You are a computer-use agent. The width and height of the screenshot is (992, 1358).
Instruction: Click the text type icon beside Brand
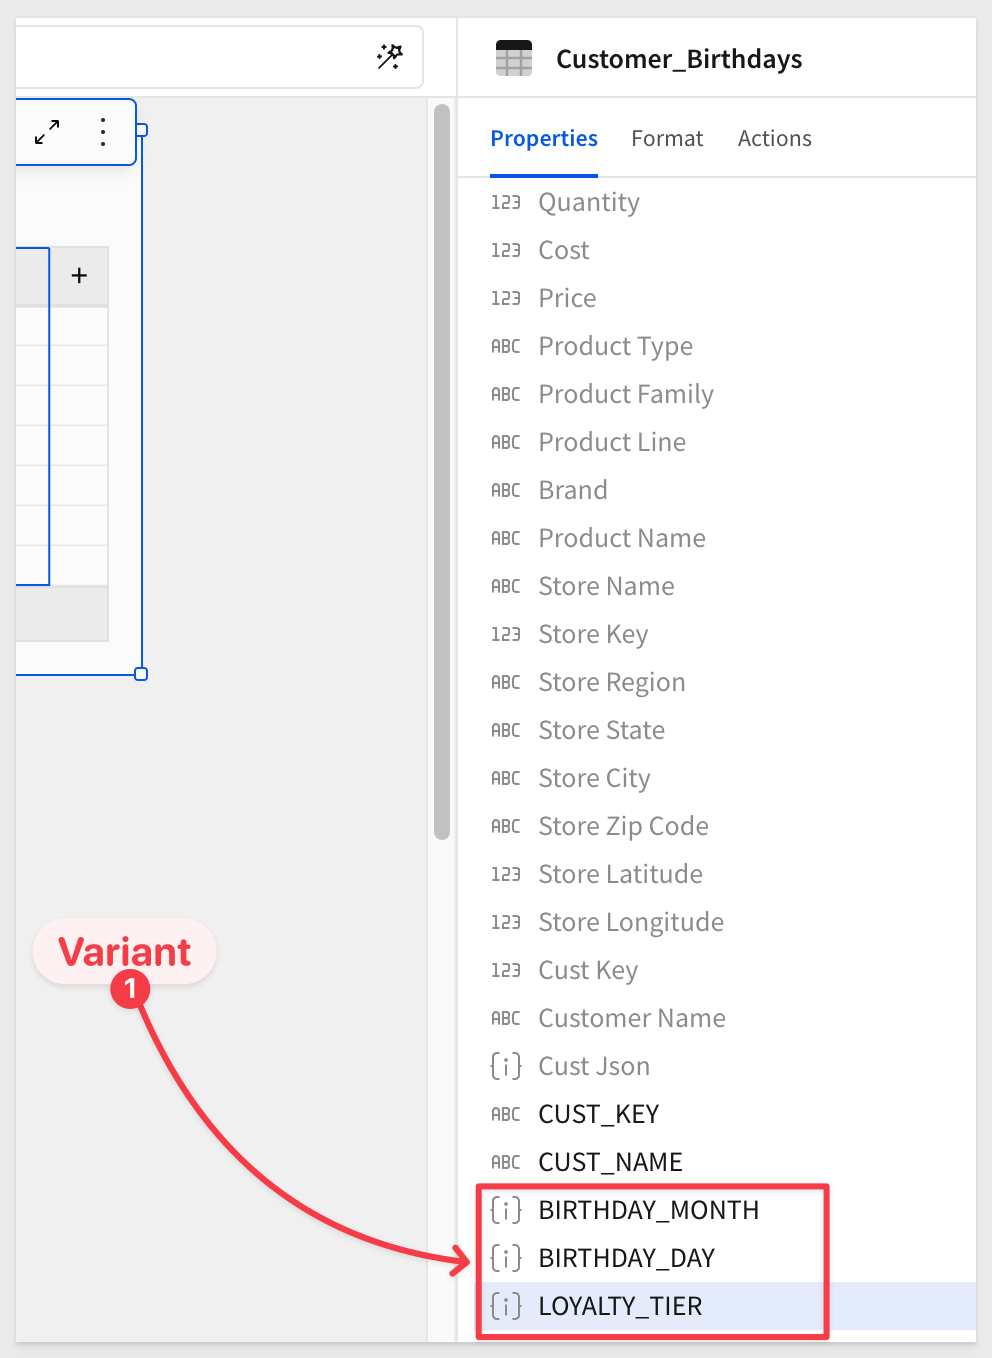click(x=506, y=490)
